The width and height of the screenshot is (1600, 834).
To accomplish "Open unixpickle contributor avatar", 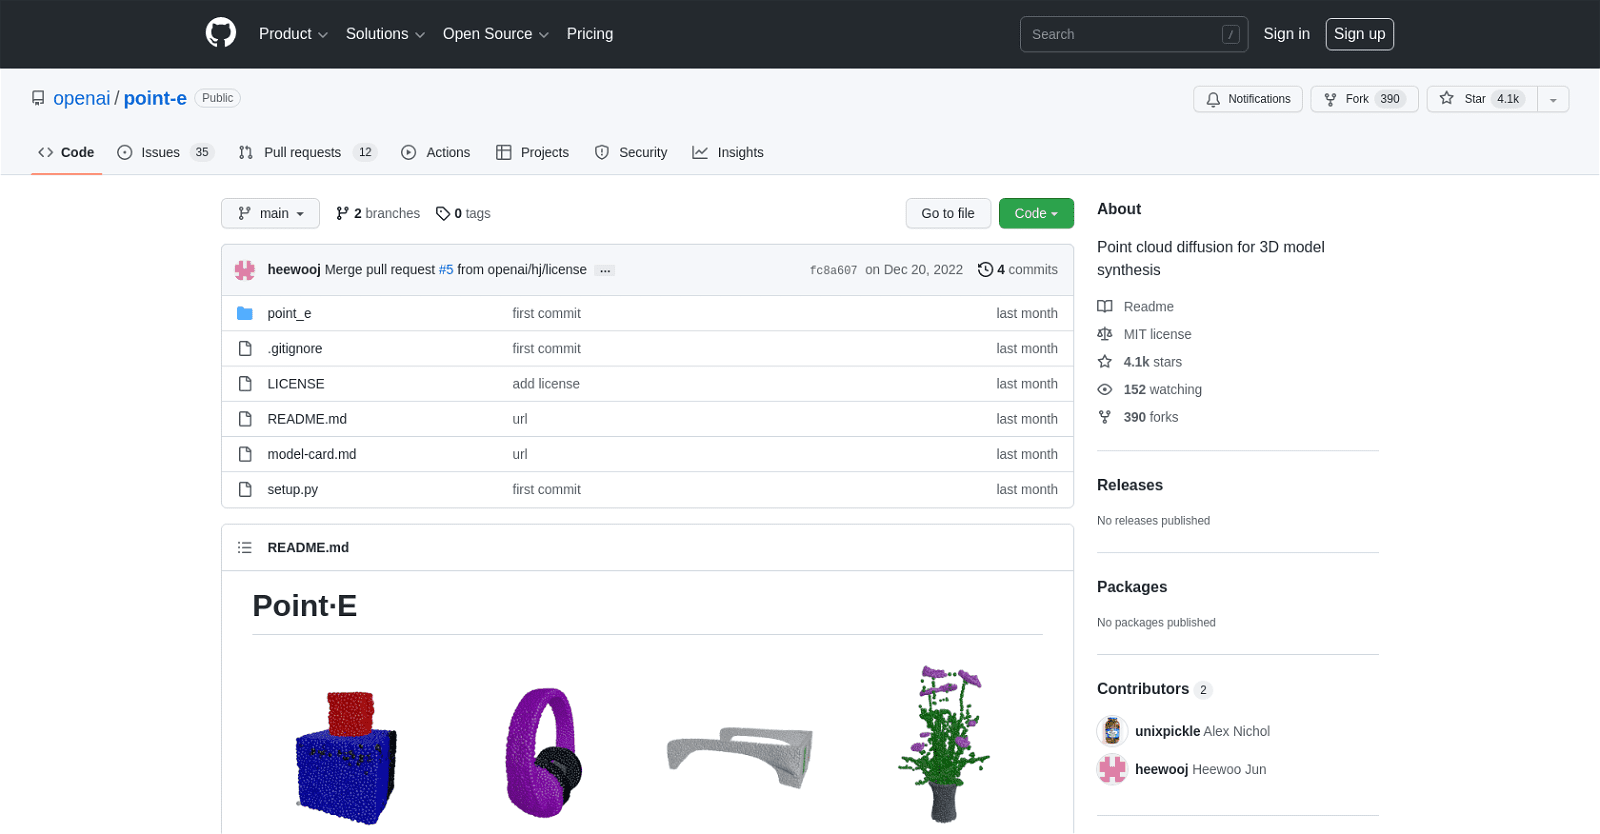I will click(x=1112, y=731).
